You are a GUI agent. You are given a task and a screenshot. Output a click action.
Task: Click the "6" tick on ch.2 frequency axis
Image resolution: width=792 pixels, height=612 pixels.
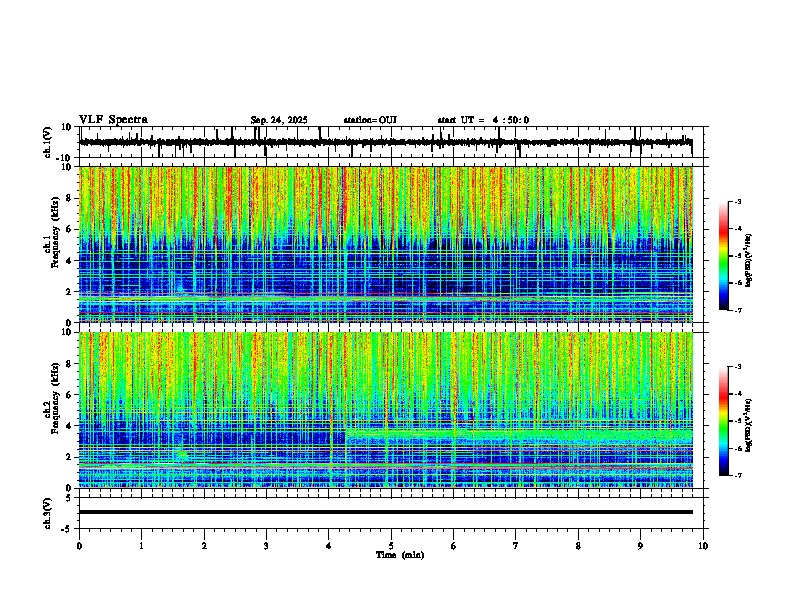click(x=71, y=395)
